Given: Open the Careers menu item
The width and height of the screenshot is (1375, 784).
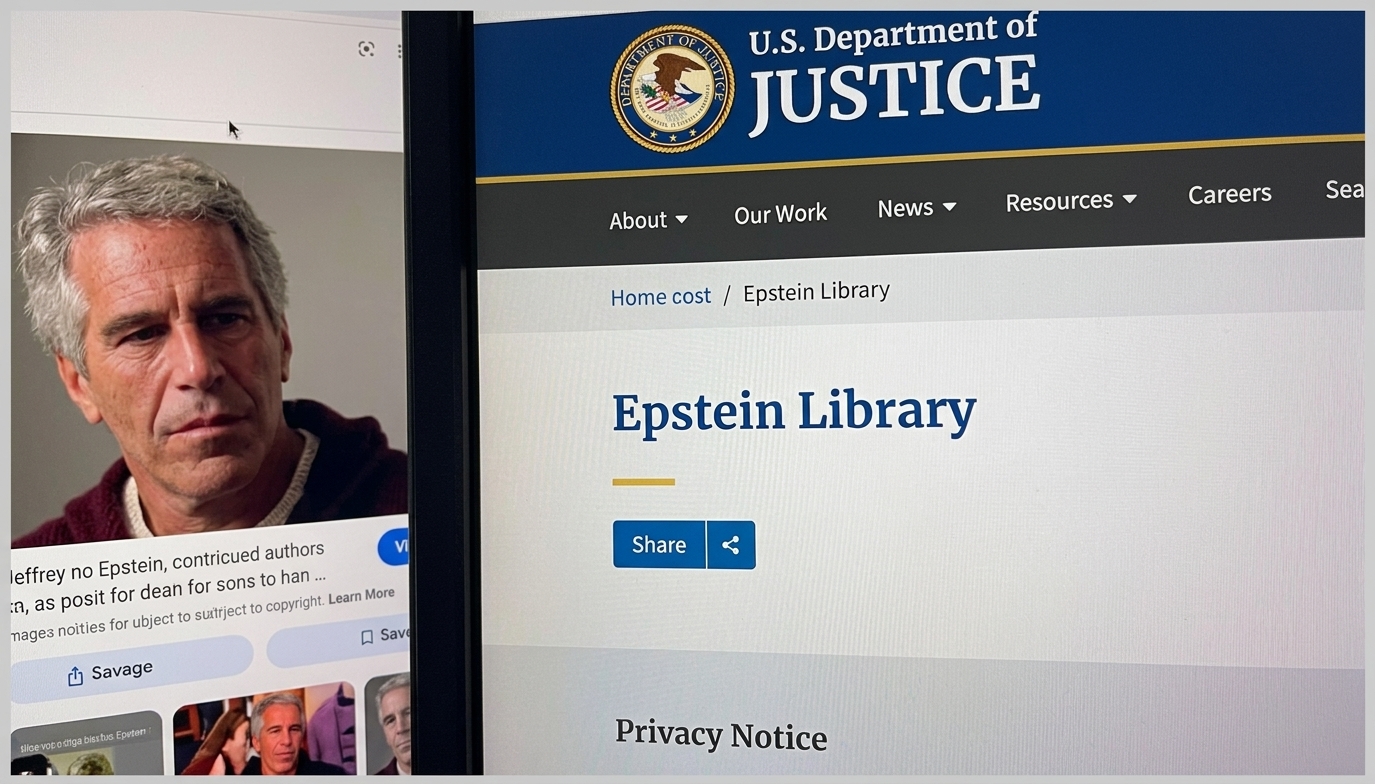Looking at the screenshot, I should click(x=1229, y=194).
